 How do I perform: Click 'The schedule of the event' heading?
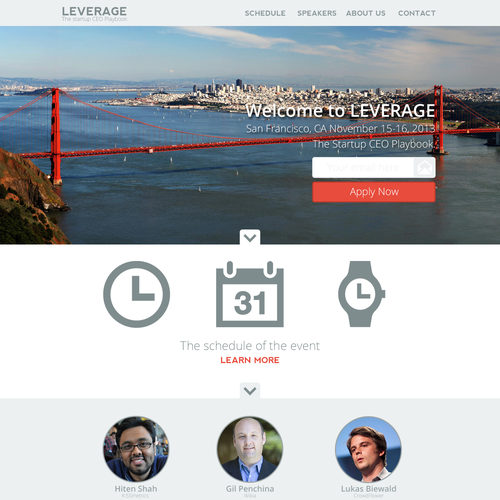tap(250, 346)
